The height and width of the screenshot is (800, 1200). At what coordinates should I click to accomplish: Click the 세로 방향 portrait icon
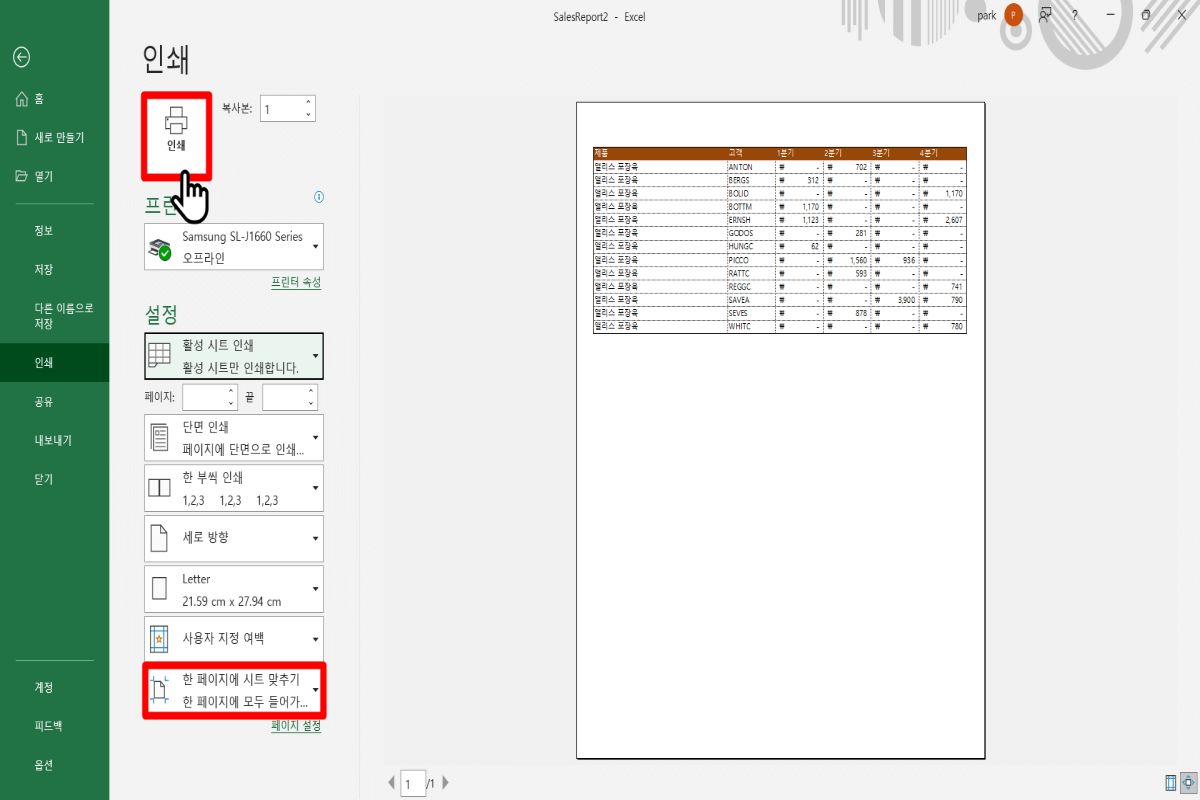point(159,538)
